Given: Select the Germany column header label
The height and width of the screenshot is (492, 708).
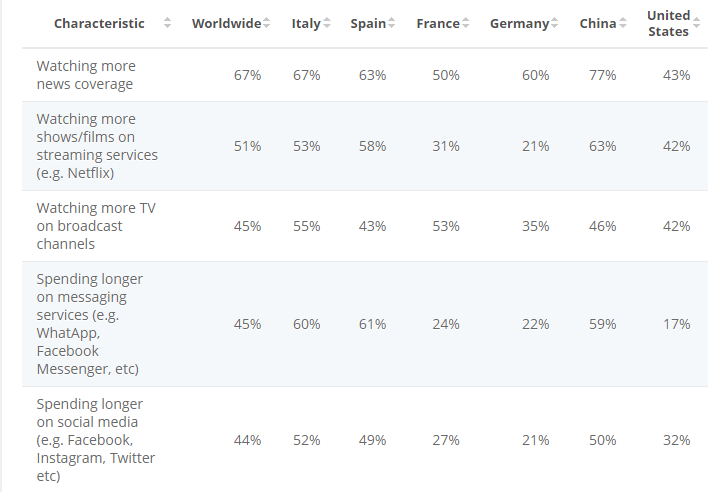Looking at the screenshot, I should pyautogui.click(x=519, y=23).
